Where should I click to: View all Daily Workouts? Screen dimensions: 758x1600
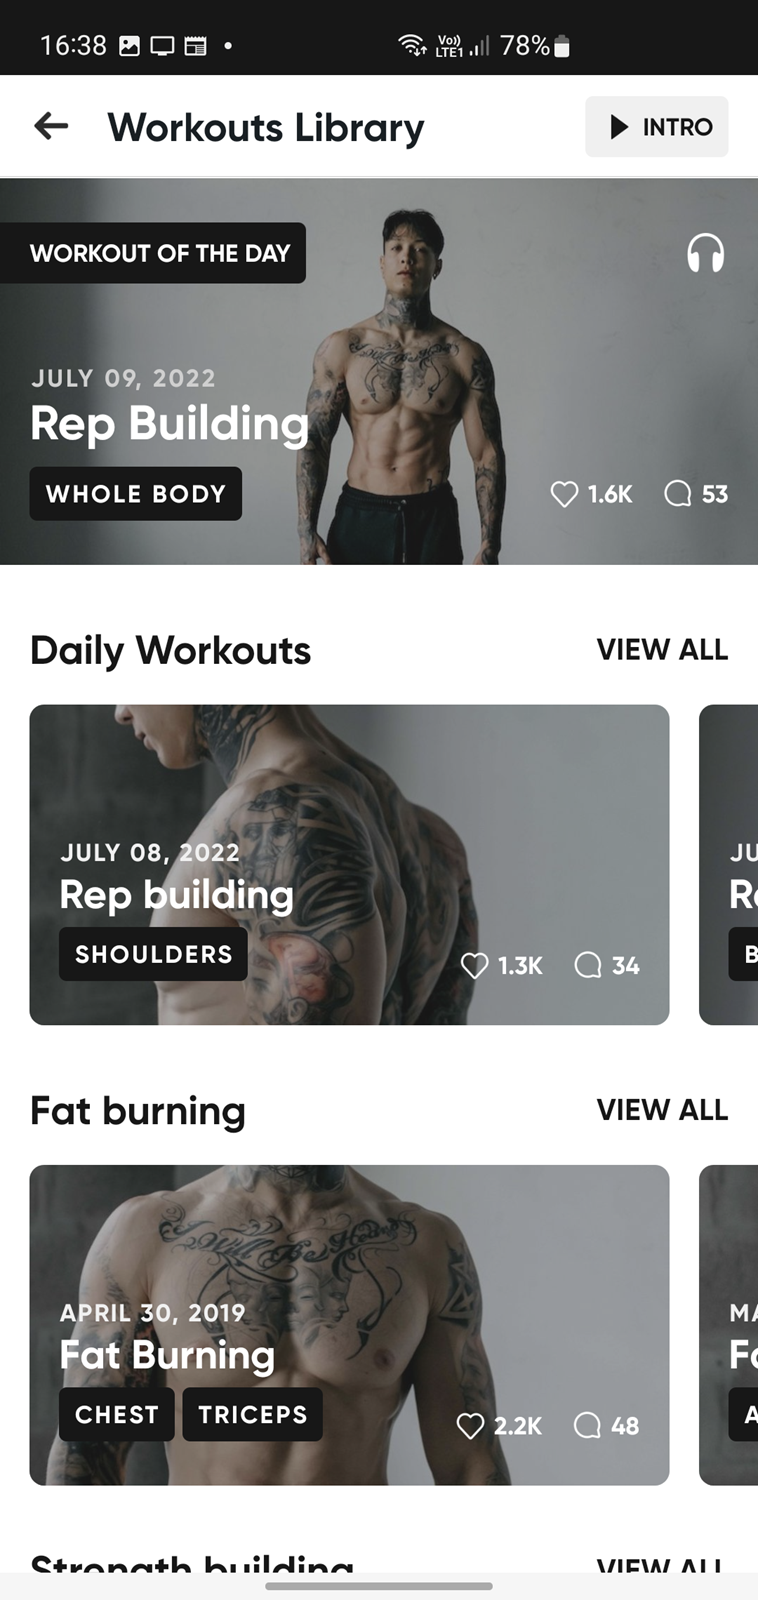pos(662,650)
